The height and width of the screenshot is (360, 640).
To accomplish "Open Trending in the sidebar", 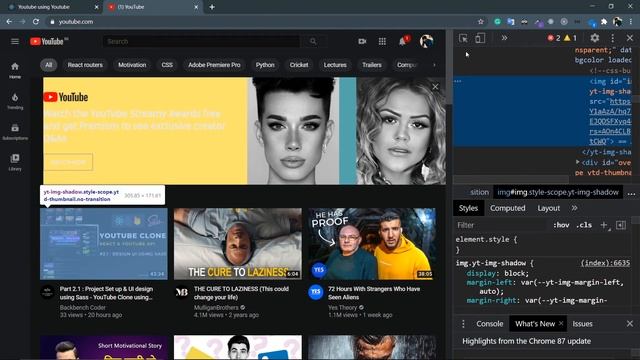I will (x=15, y=101).
